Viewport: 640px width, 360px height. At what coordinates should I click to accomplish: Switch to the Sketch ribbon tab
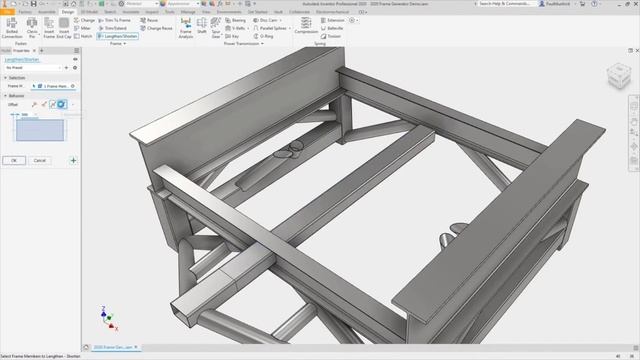pos(110,12)
